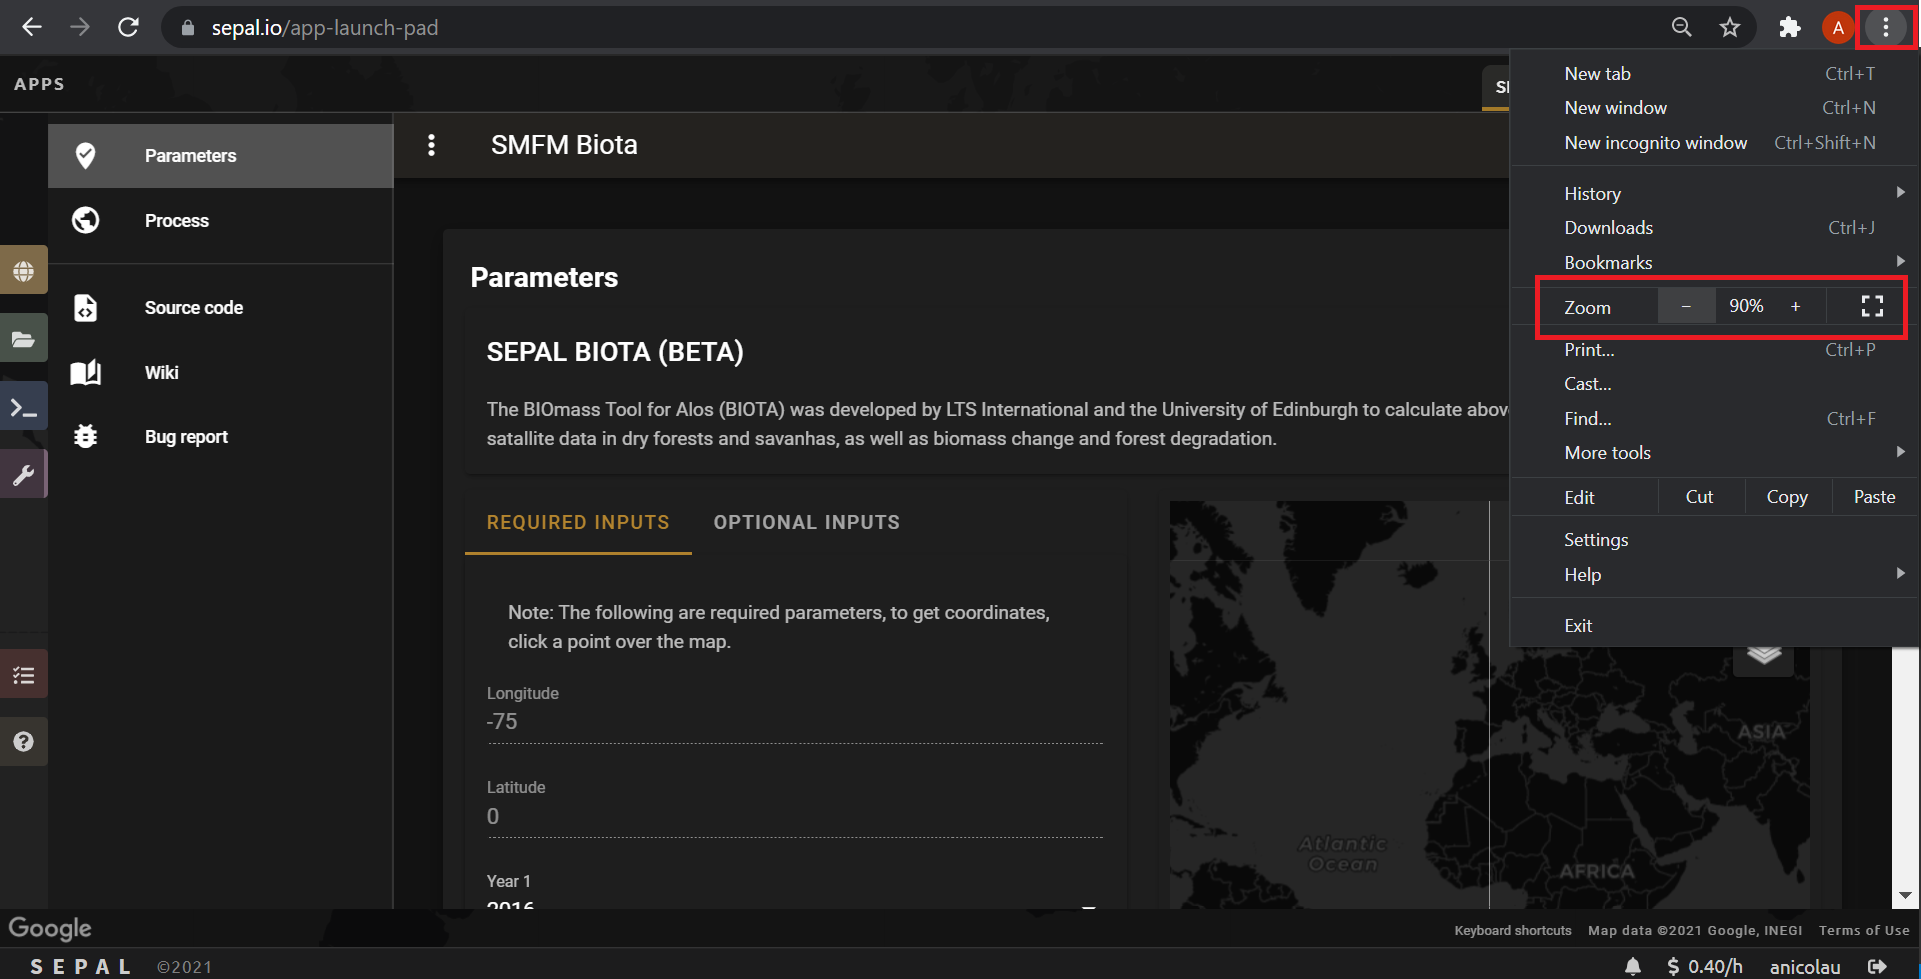The width and height of the screenshot is (1921, 979).
Task: Open the map Terms of Use link
Action: (x=1864, y=931)
